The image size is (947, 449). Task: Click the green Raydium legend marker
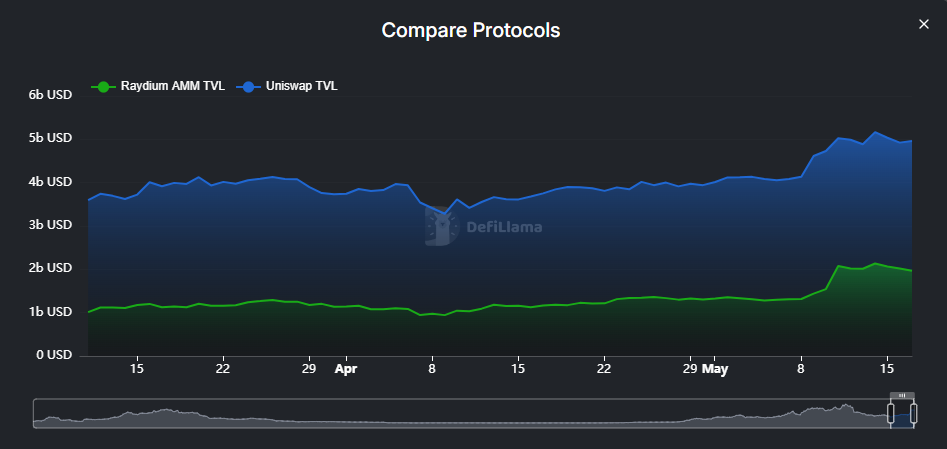pyautogui.click(x=103, y=87)
